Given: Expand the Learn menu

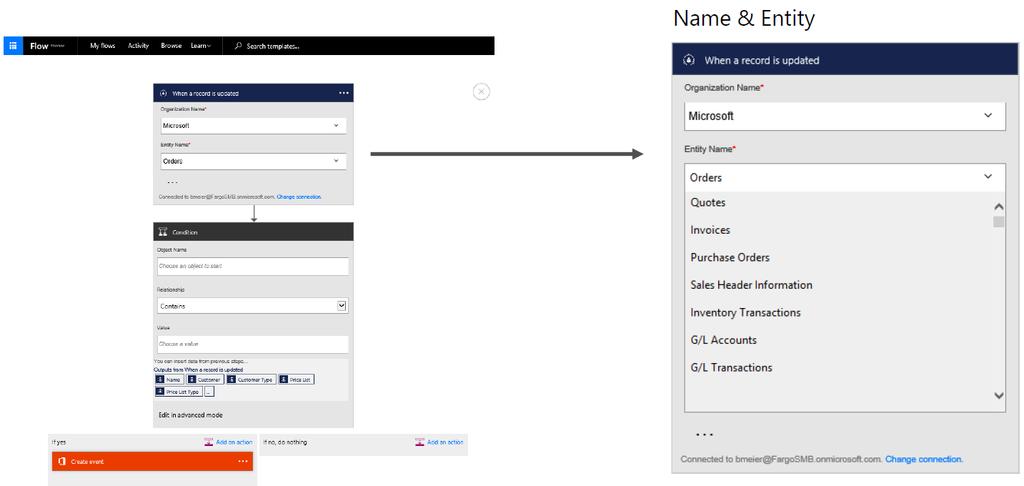Looking at the screenshot, I should [x=200, y=46].
